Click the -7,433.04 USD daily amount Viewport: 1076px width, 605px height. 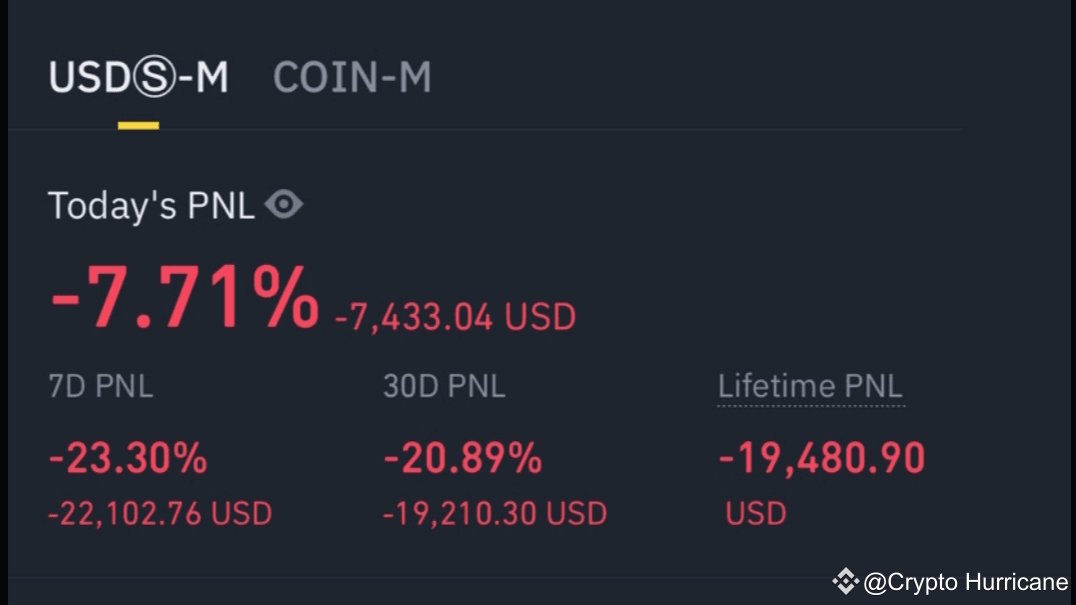coord(455,317)
